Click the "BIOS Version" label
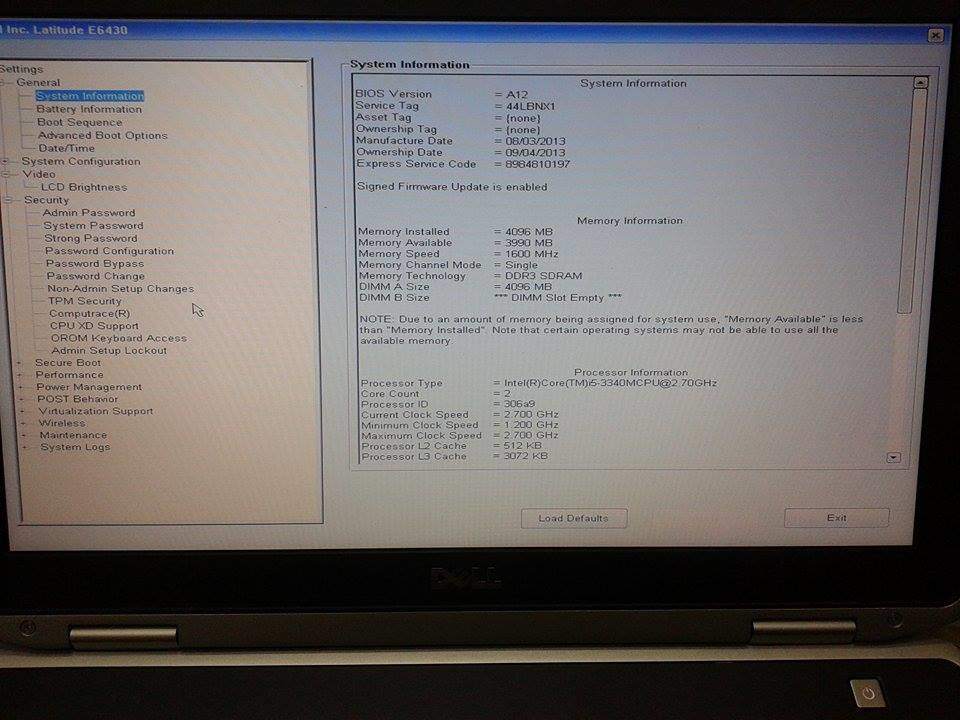The image size is (960, 720). tap(394, 94)
